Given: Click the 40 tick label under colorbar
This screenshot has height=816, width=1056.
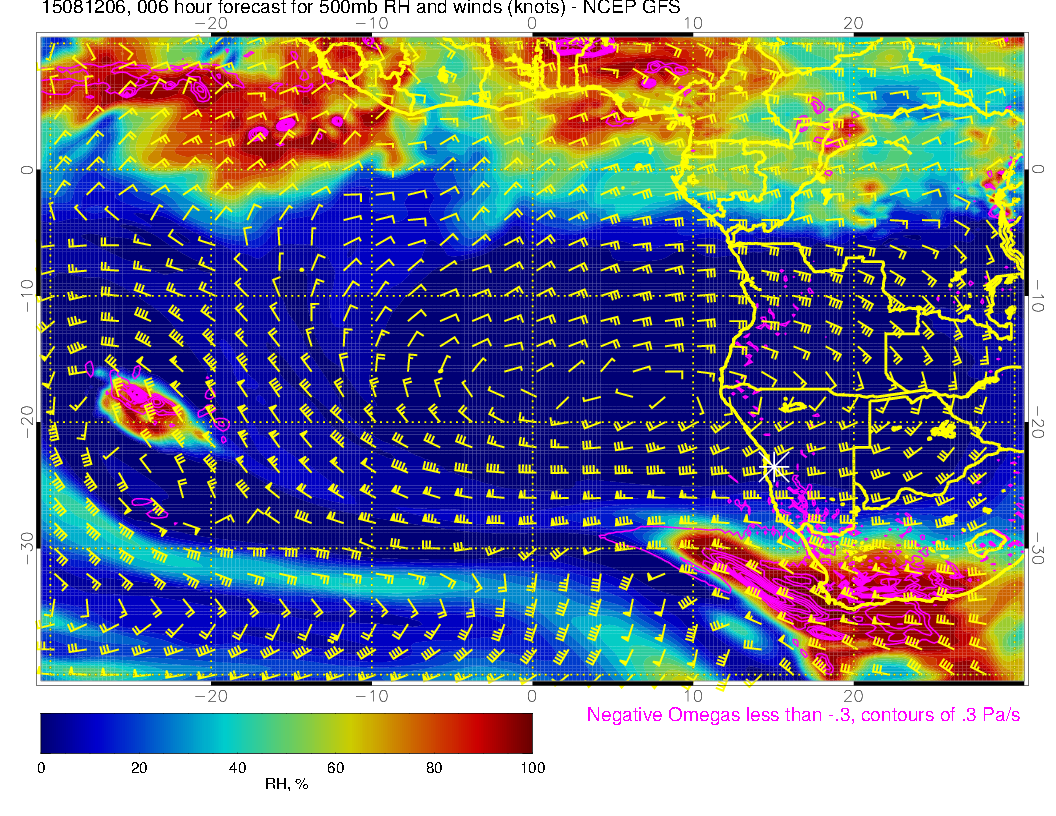Looking at the screenshot, I should [x=237, y=767].
